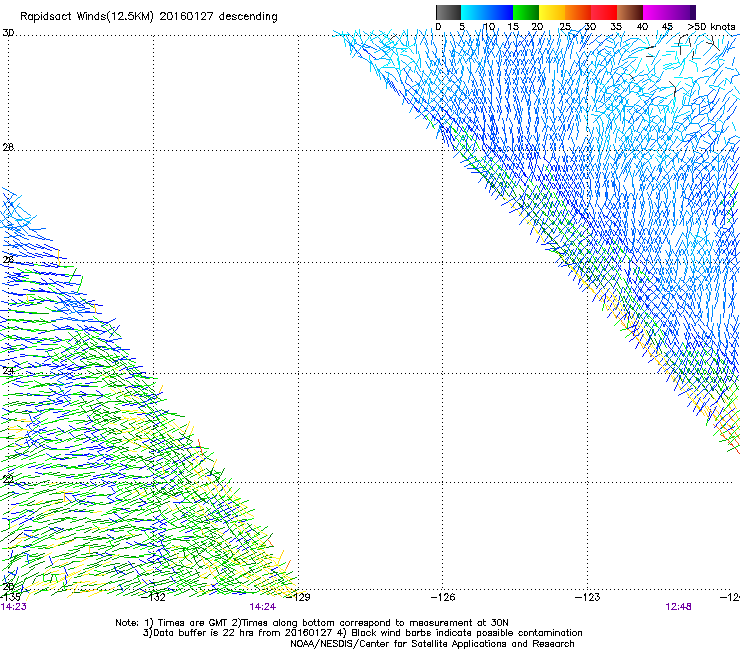Select the magenta 40-45 knots legend segment
740x650 pixels.
click(656, 12)
